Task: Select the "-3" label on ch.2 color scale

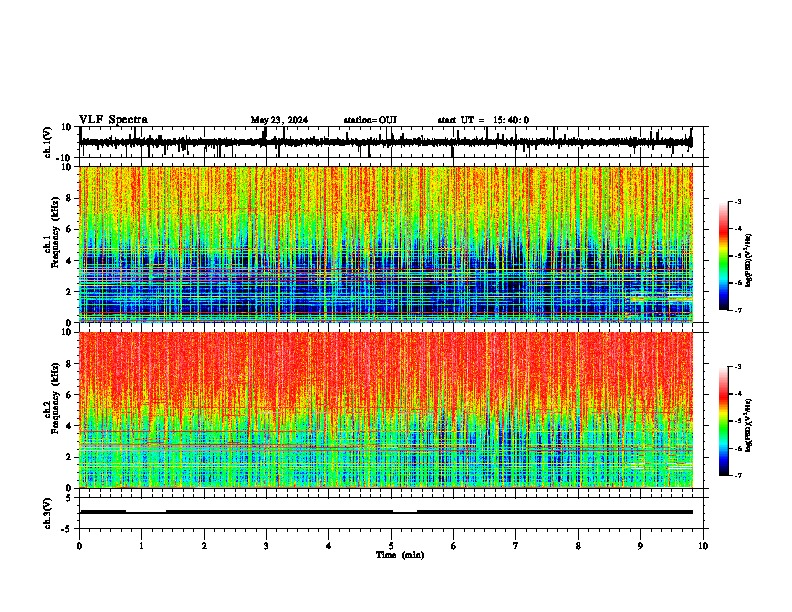Action: click(738, 367)
